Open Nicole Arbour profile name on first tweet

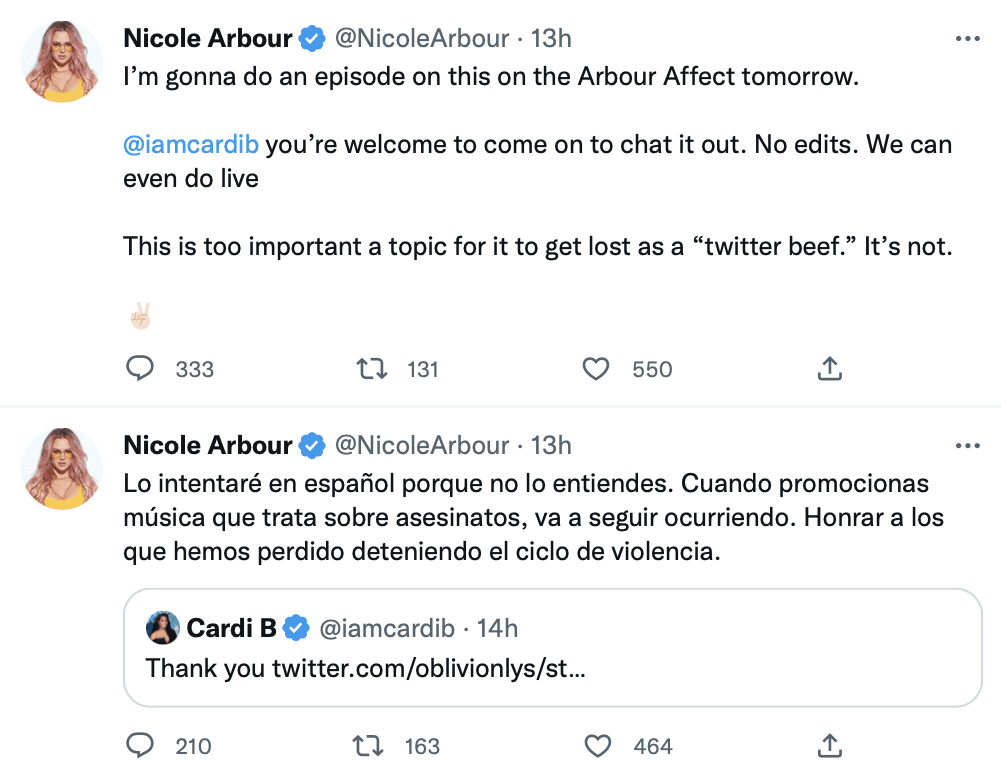pyautogui.click(x=208, y=38)
